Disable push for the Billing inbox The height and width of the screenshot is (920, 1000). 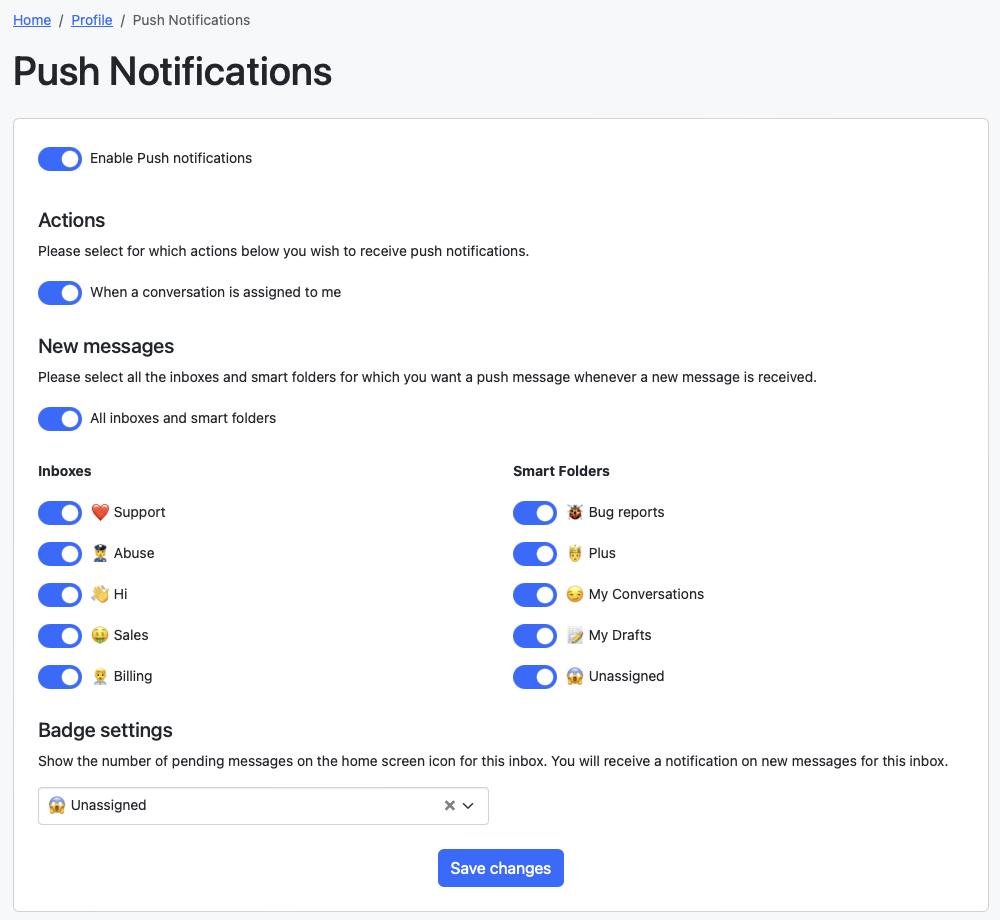point(60,677)
